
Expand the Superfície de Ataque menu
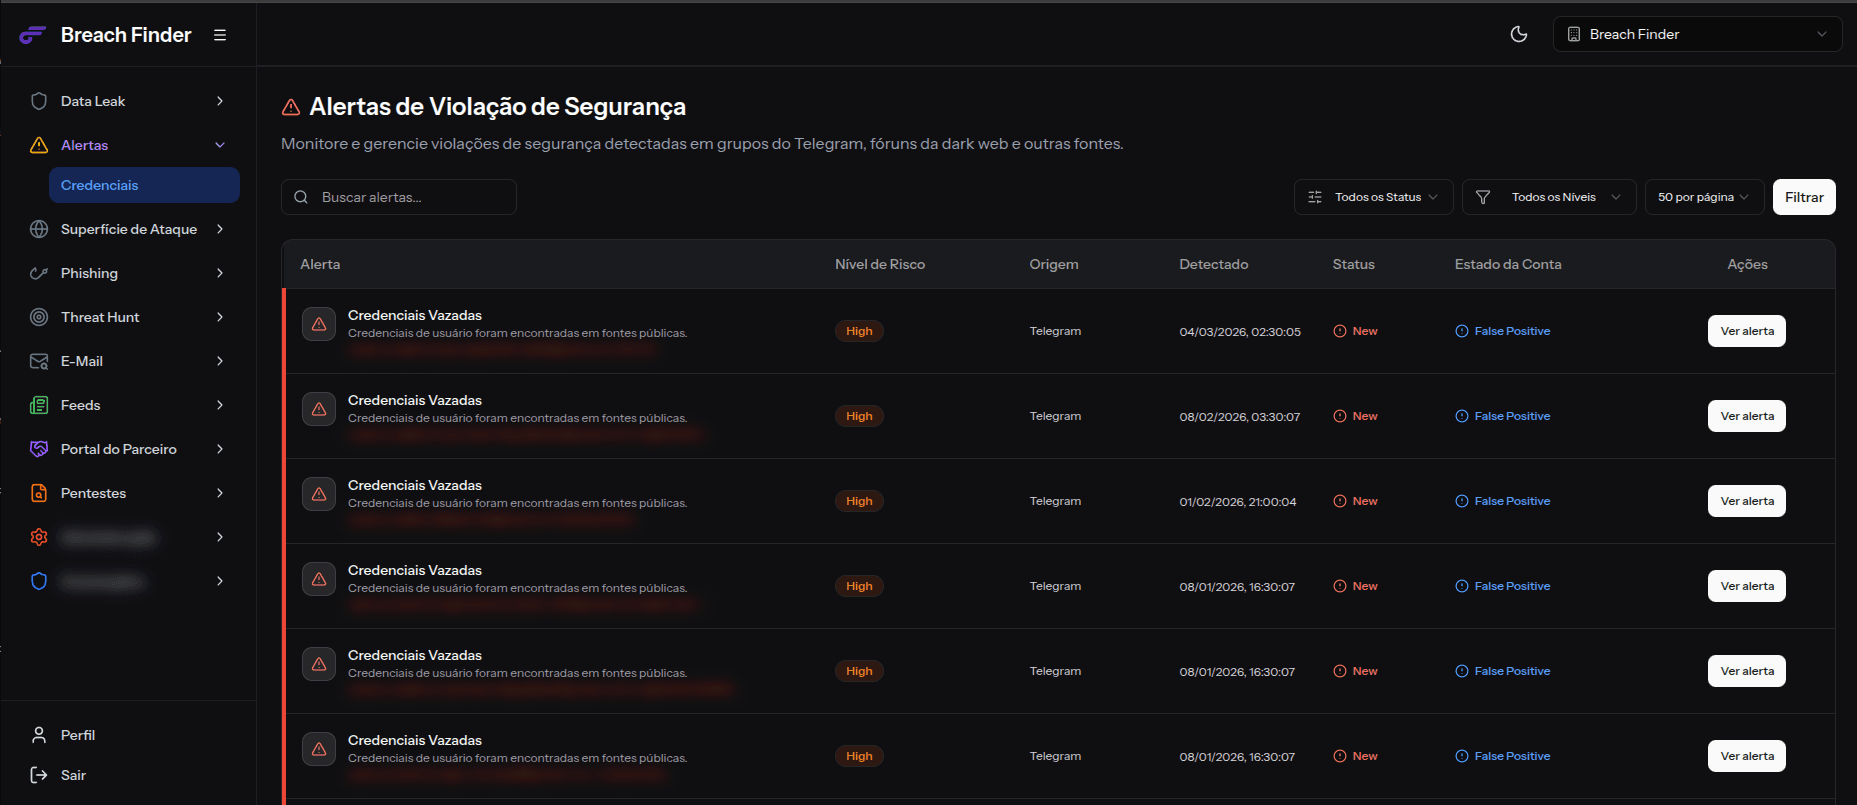(128, 229)
